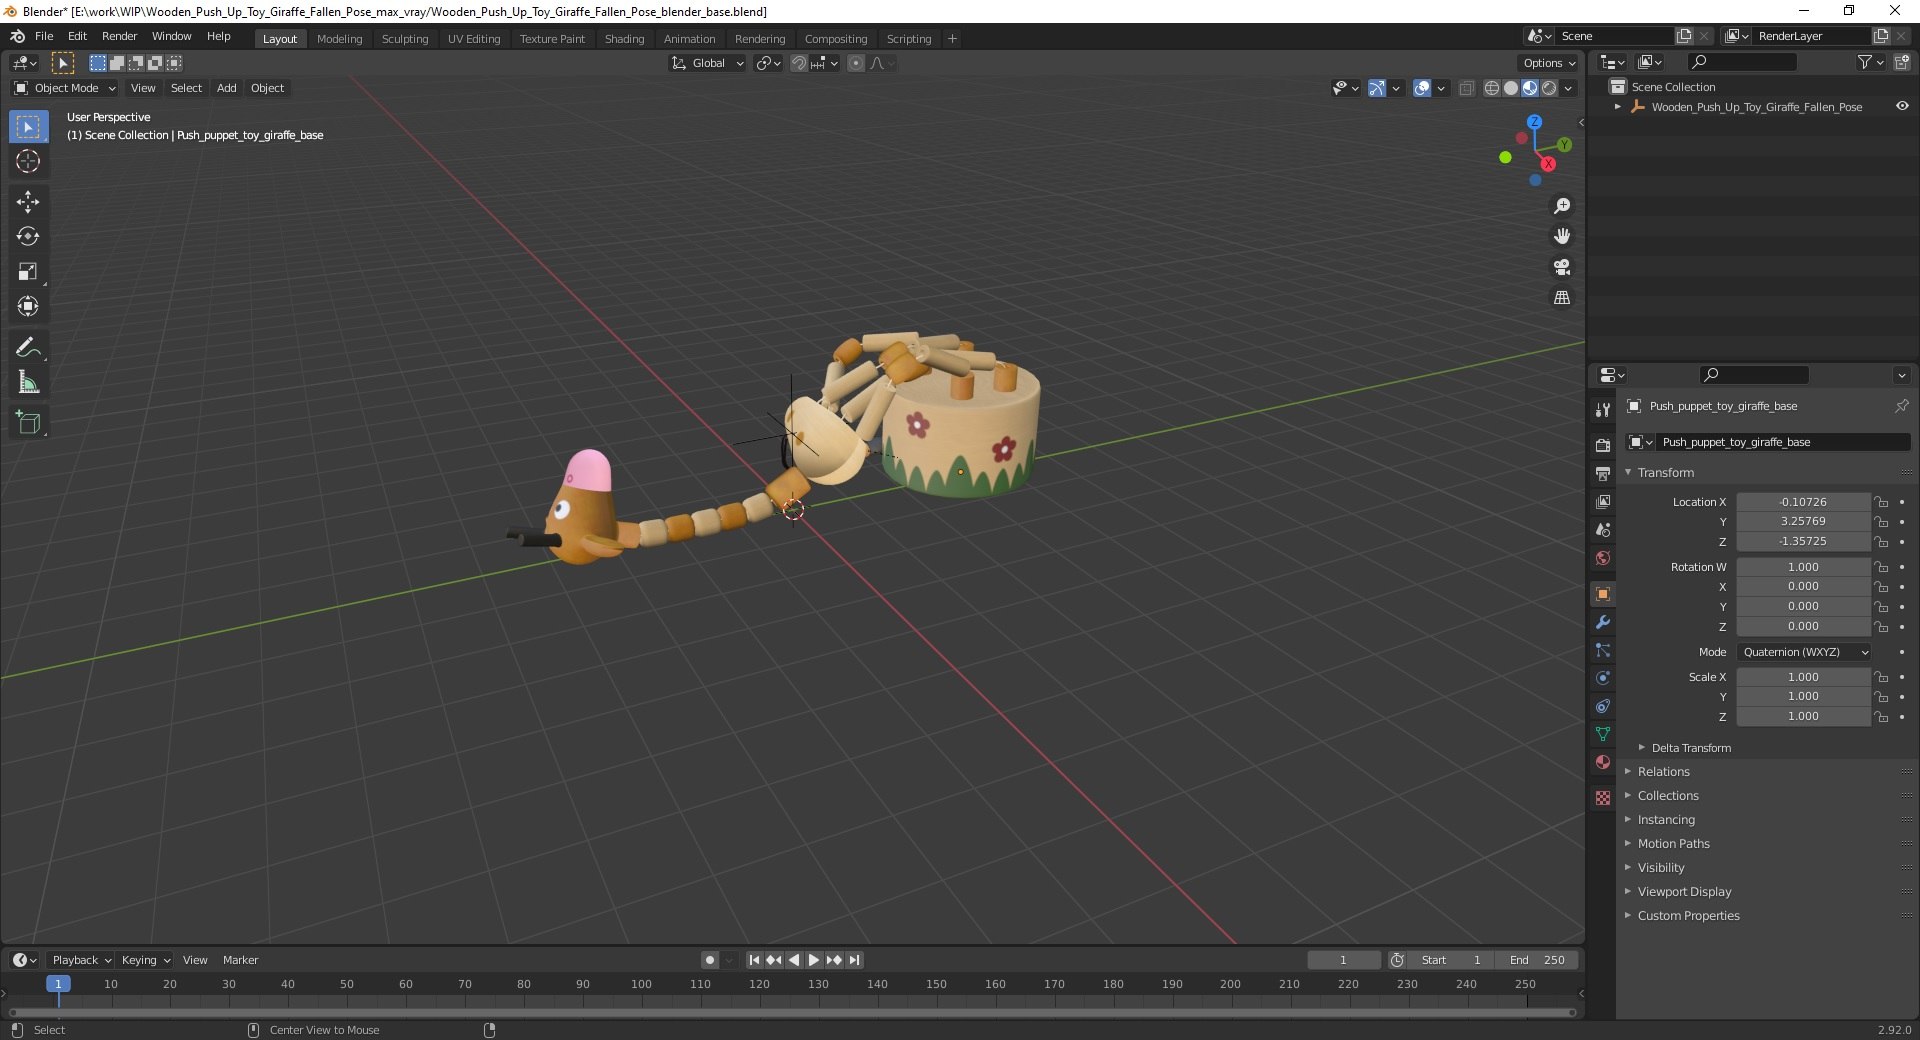Toggle Scale Z lock icon

[1881, 717]
